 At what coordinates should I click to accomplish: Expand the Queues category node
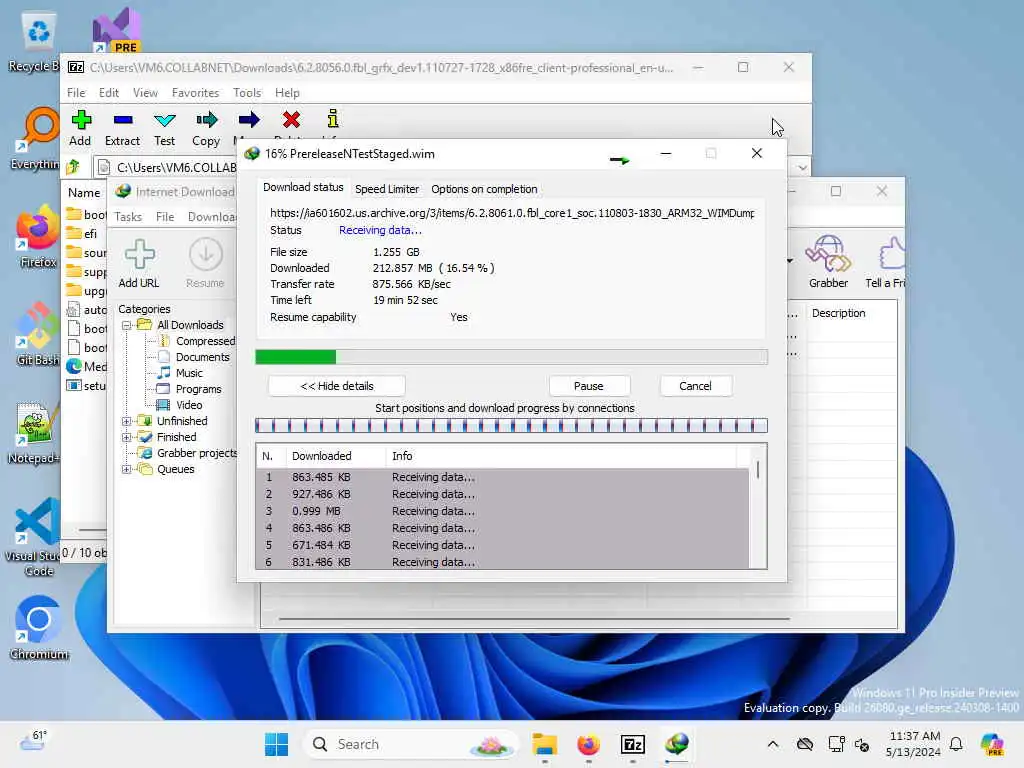point(127,470)
